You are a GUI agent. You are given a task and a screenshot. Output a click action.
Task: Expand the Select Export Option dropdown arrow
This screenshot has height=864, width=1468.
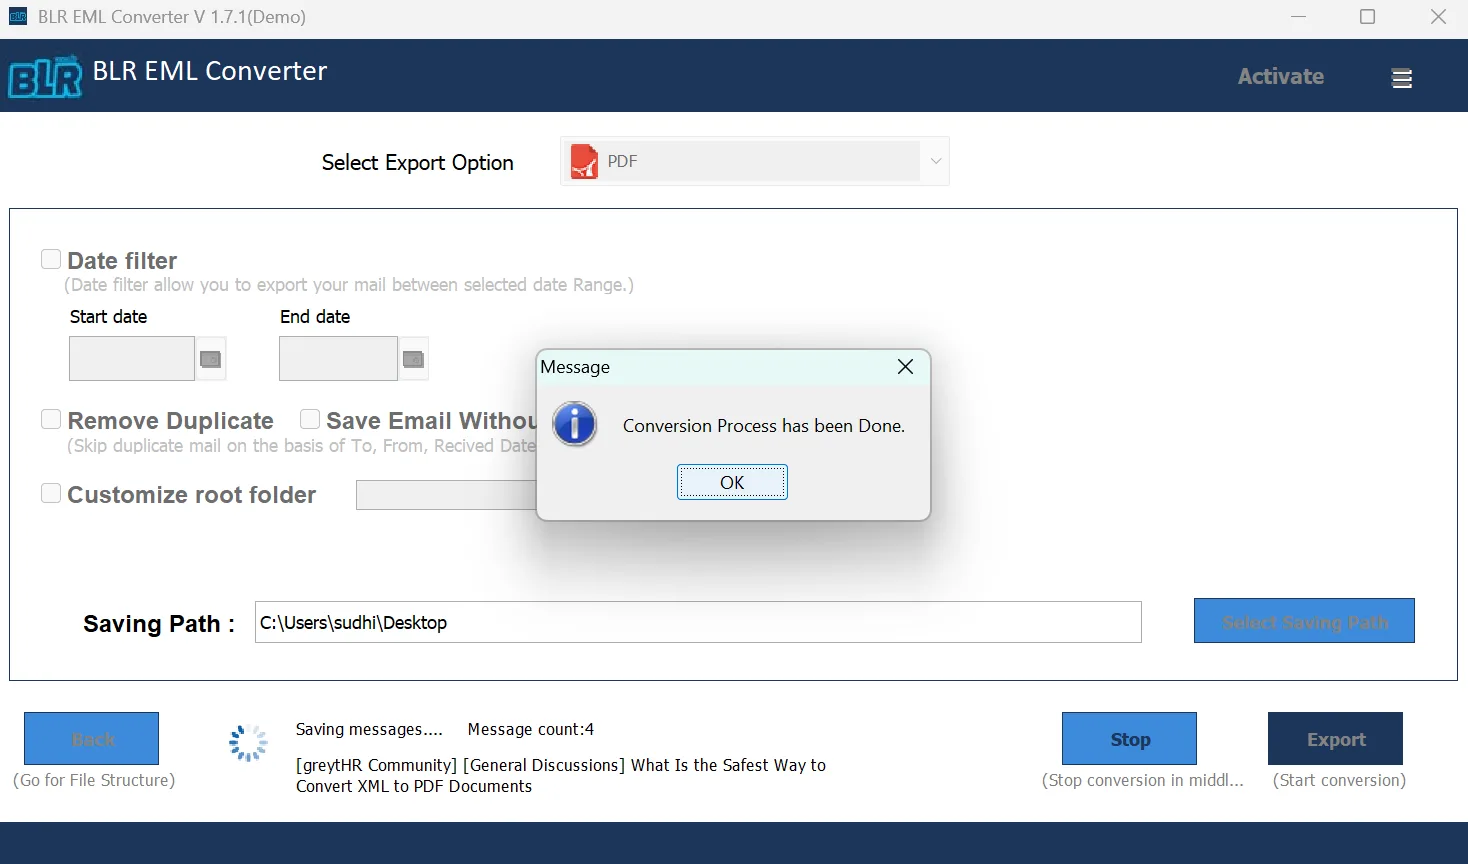(x=935, y=161)
